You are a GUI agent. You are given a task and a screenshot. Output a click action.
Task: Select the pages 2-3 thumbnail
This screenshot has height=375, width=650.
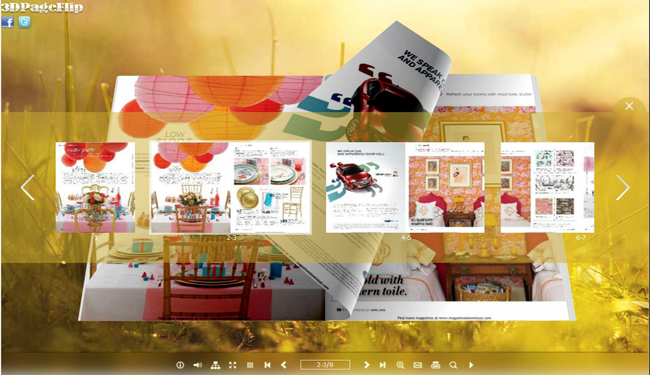(230, 188)
